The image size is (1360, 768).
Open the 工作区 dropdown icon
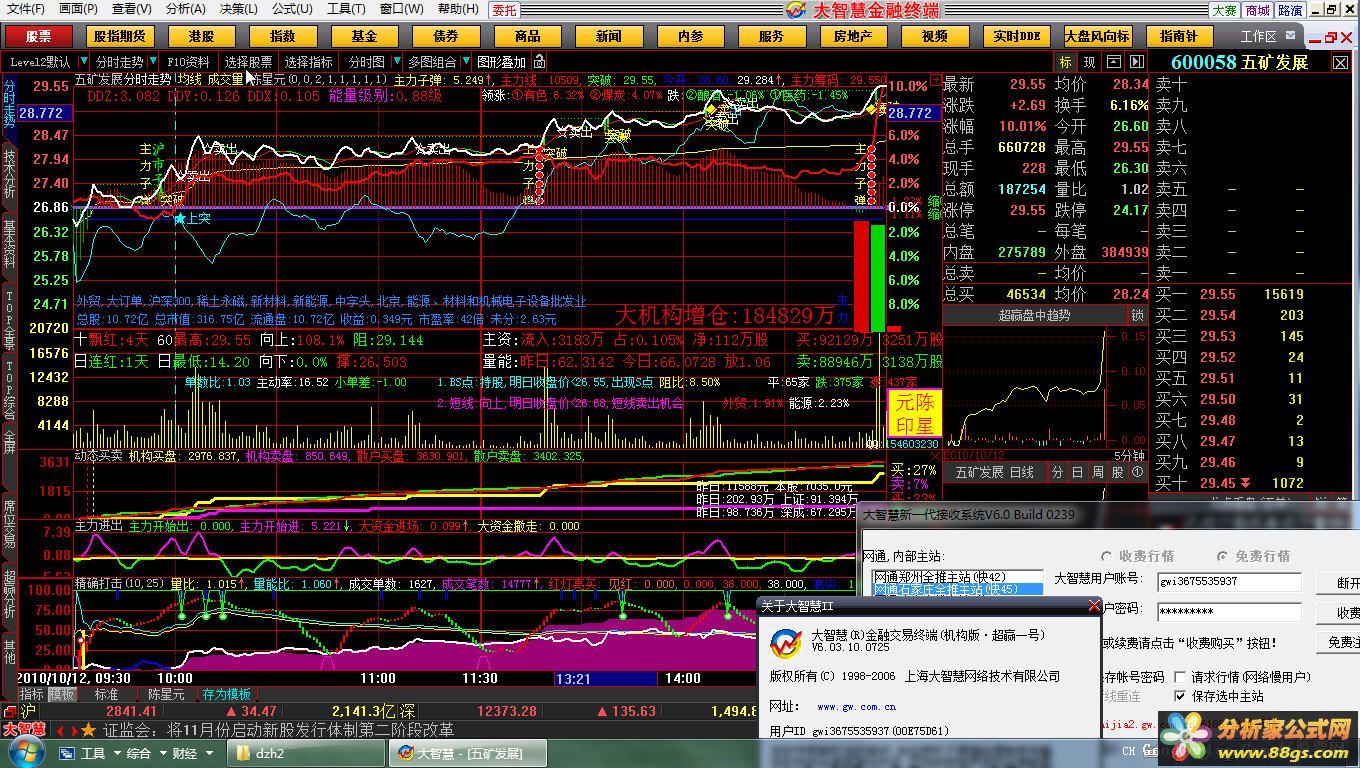(1291, 37)
